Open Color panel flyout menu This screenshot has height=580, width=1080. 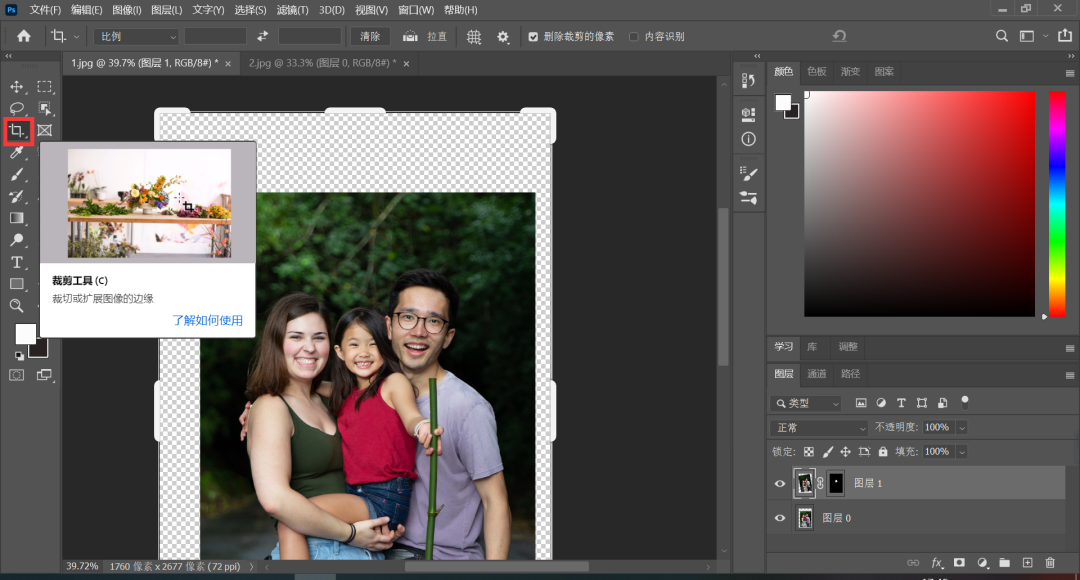click(x=1070, y=73)
